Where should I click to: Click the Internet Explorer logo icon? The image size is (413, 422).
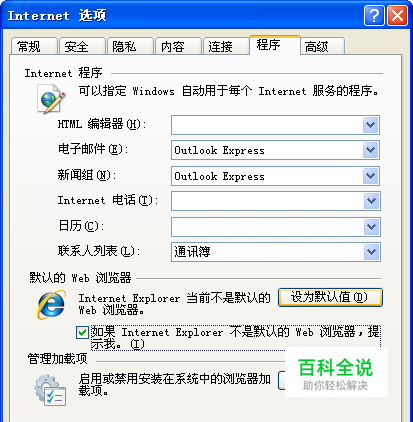tap(51, 305)
